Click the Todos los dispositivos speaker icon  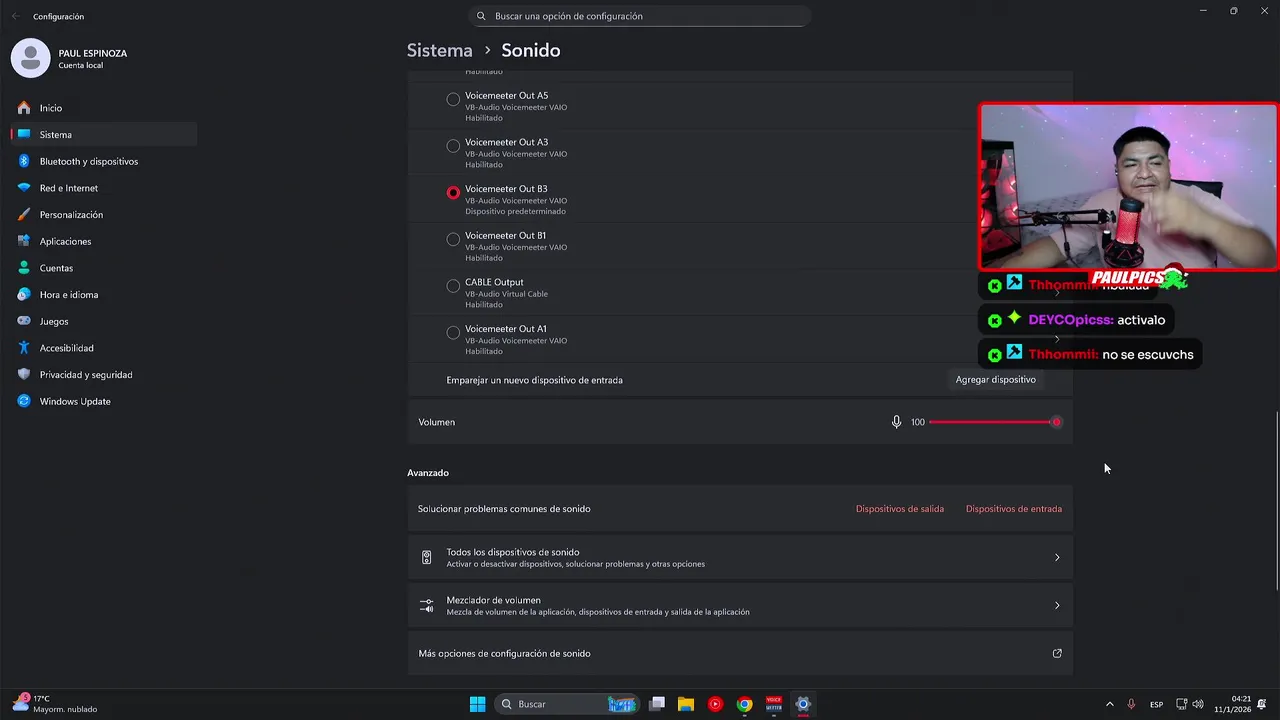(x=427, y=557)
